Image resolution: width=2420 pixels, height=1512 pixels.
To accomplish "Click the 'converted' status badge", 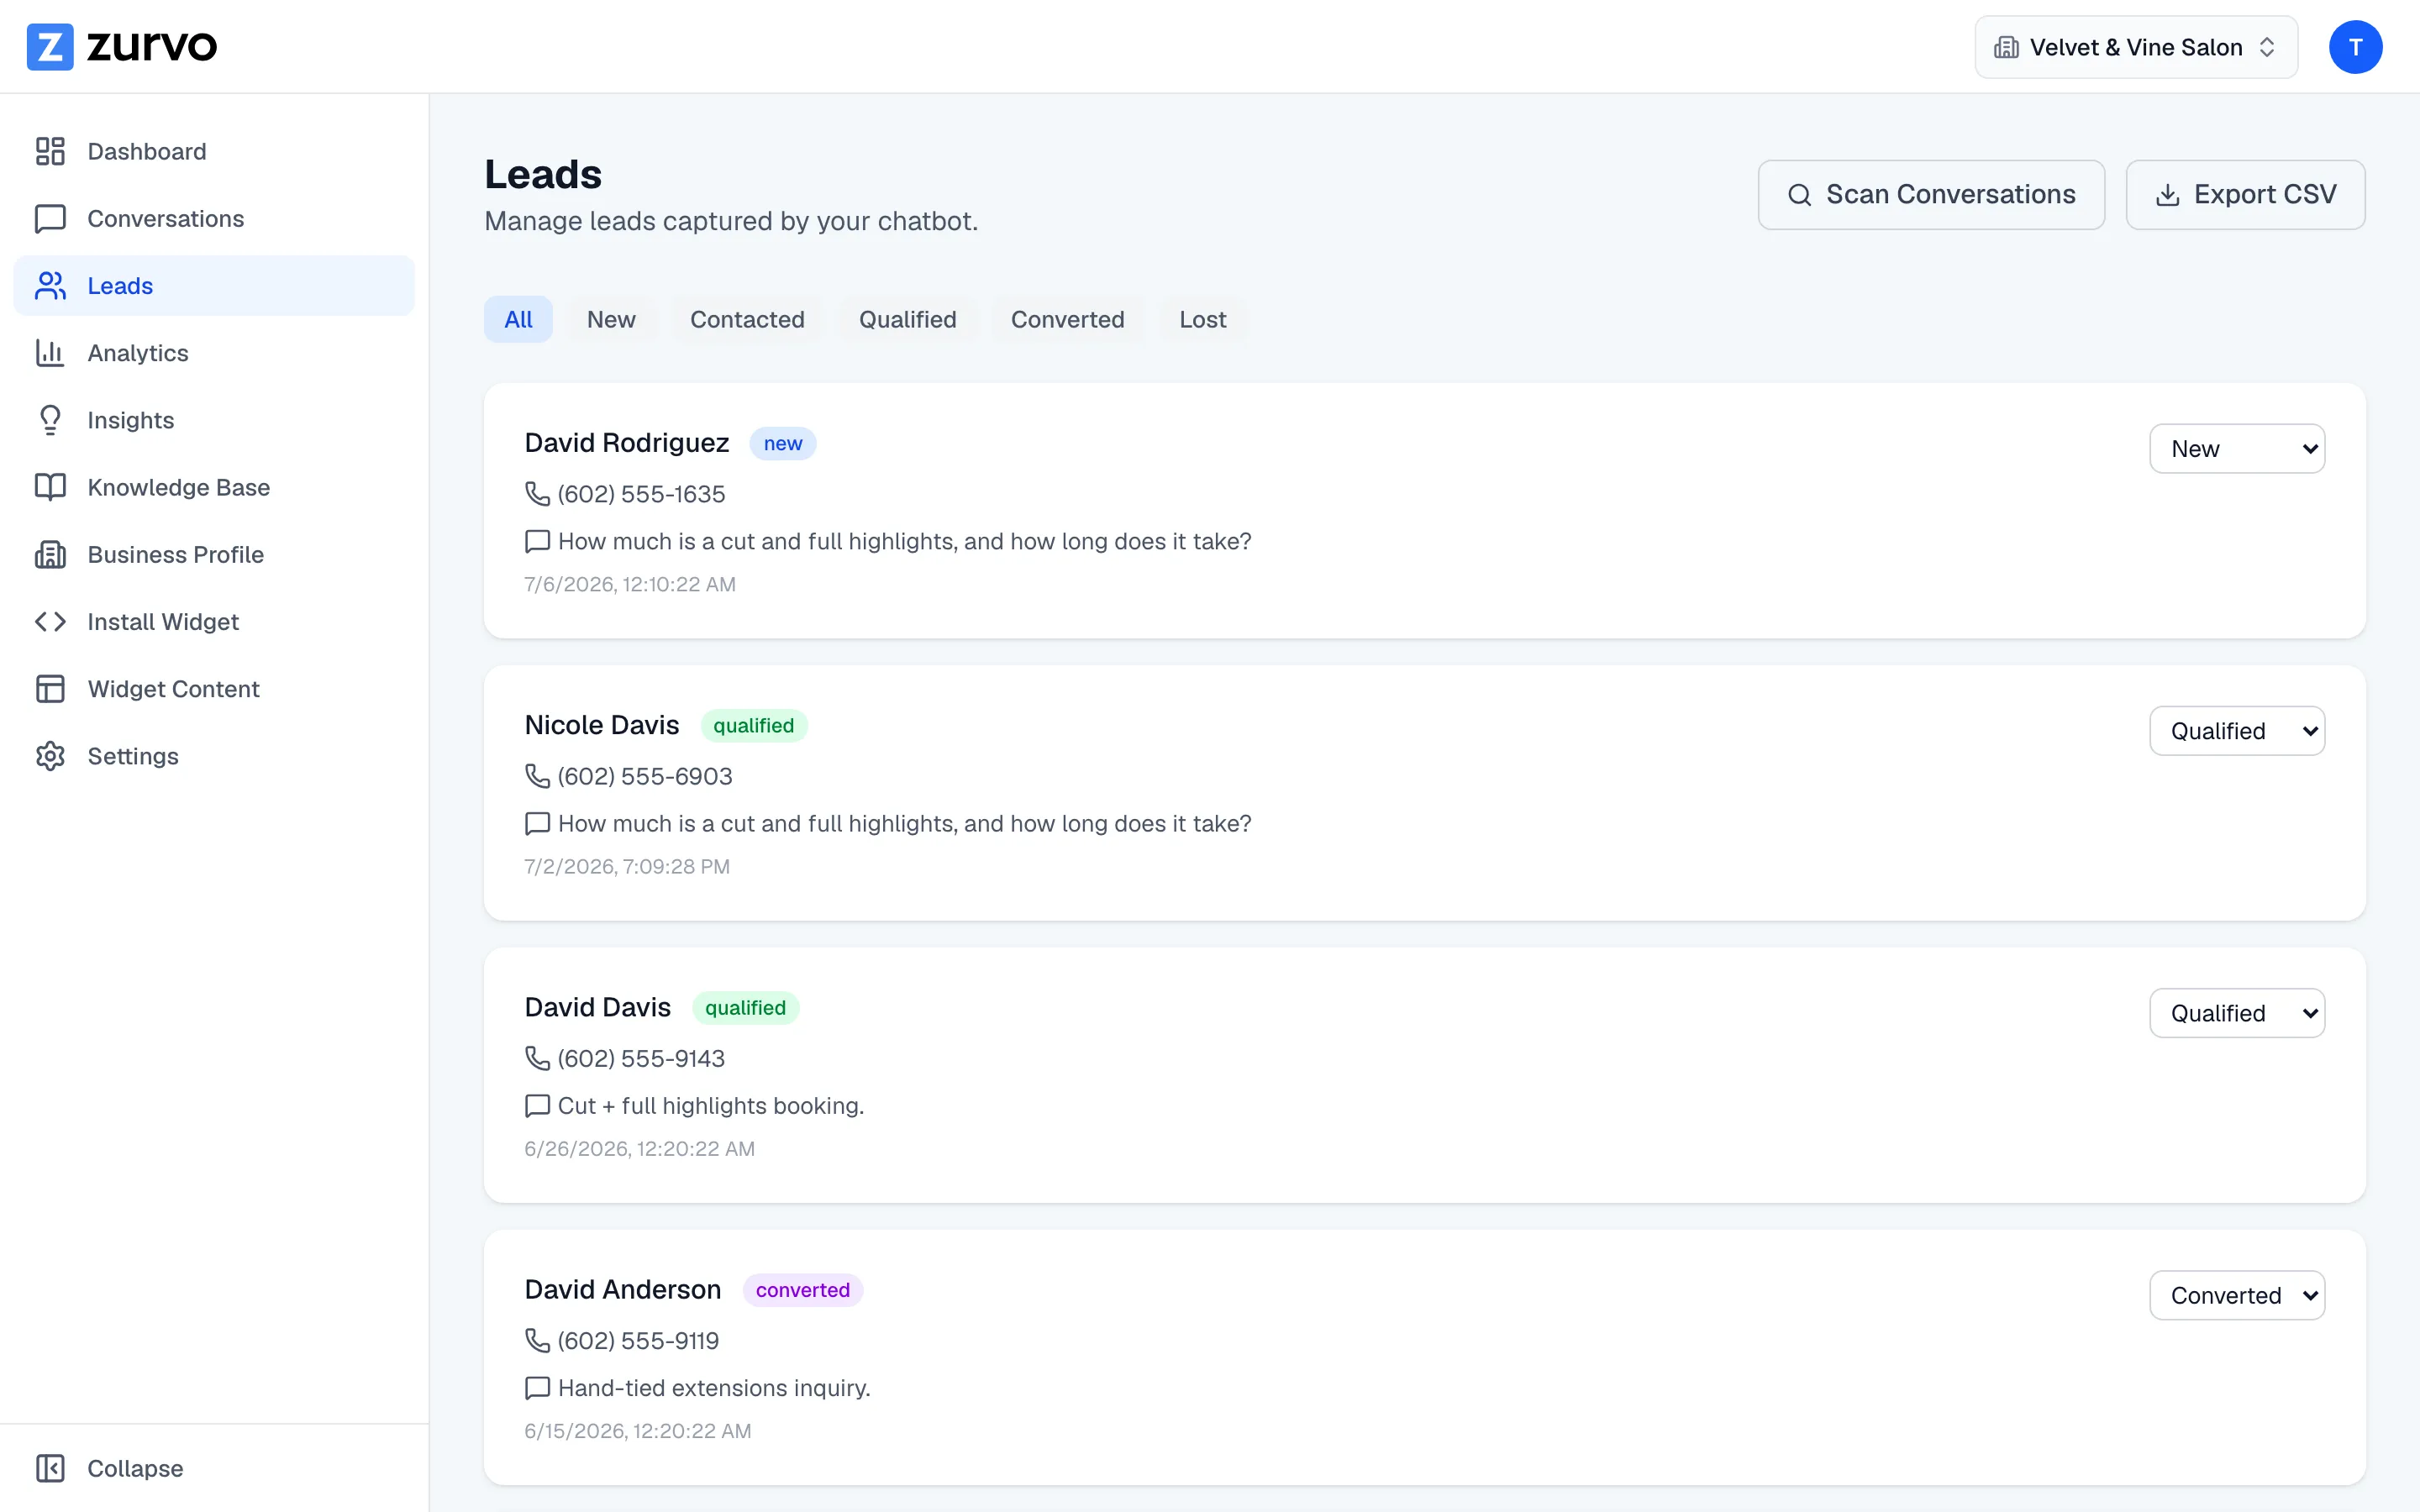I will pyautogui.click(x=803, y=1290).
